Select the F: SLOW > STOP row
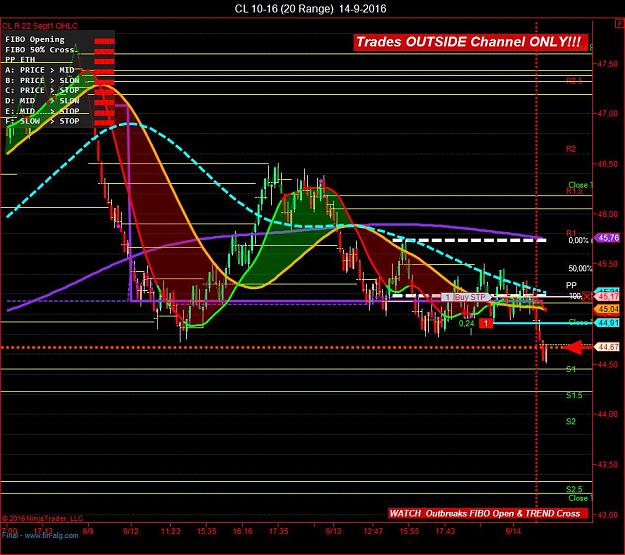This screenshot has height=555, width=625. (x=42, y=121)
